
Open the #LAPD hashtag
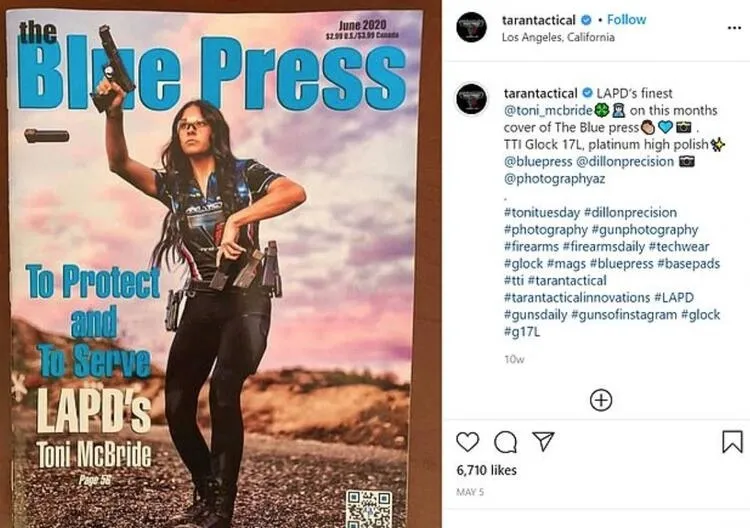[674, 297]
